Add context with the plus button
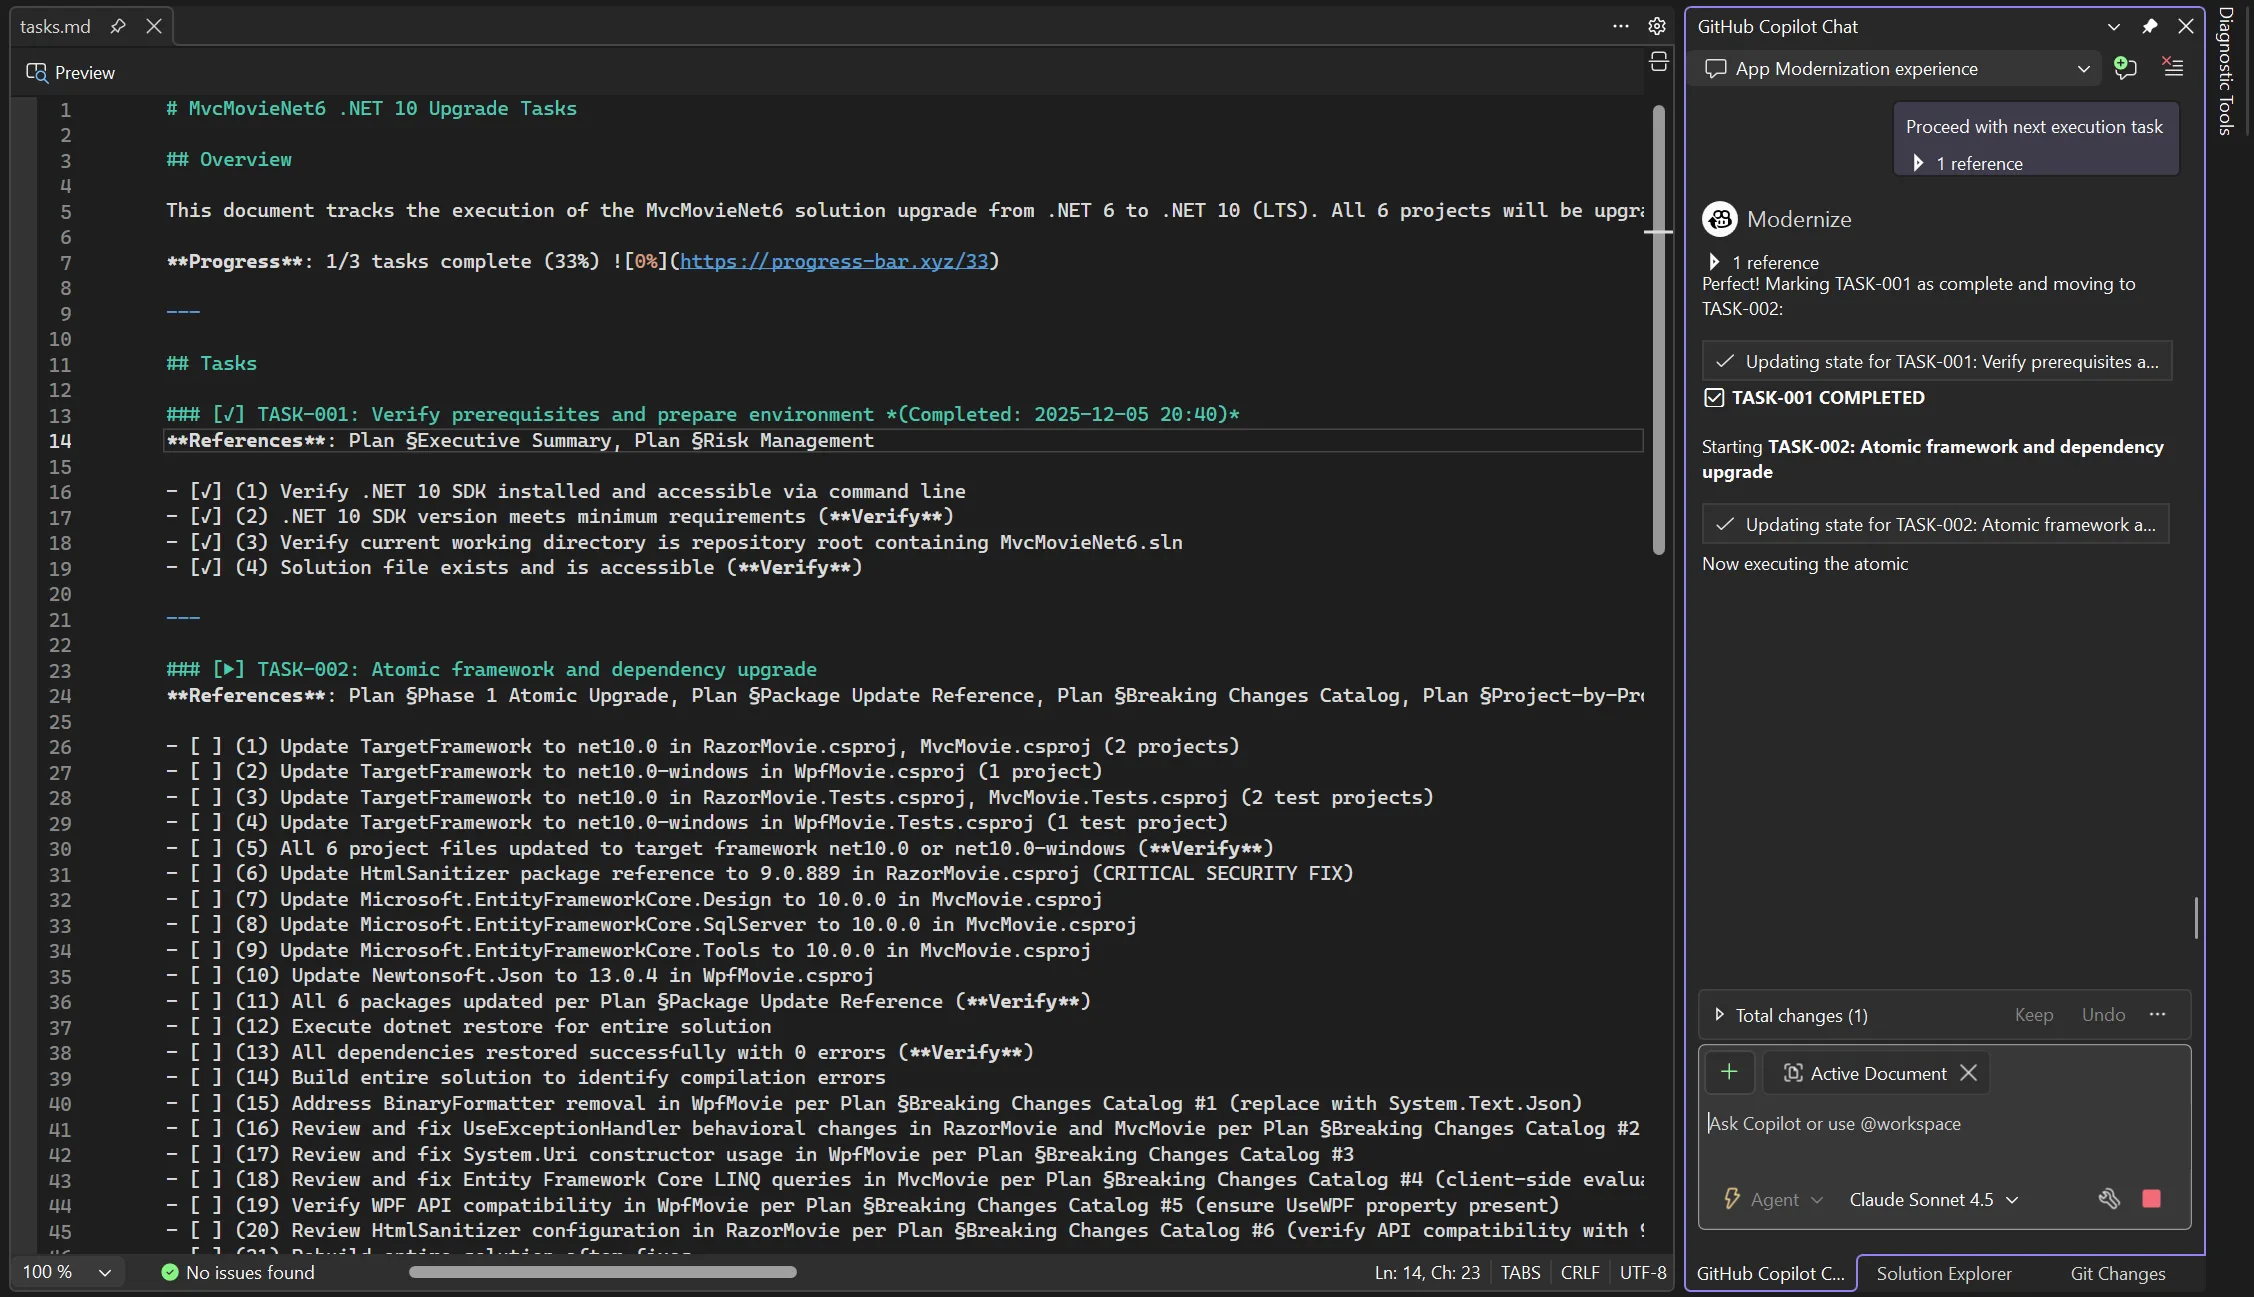This screenshot has height=1297, width=2254. tap(1729, 1073)
